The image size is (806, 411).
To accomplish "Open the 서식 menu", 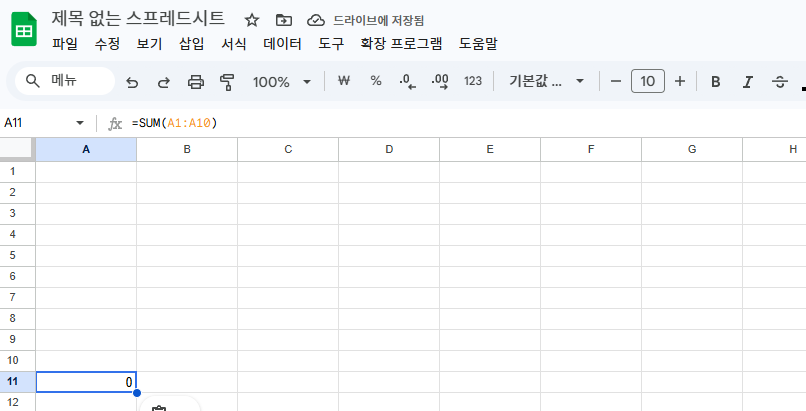I will [233, 44].
